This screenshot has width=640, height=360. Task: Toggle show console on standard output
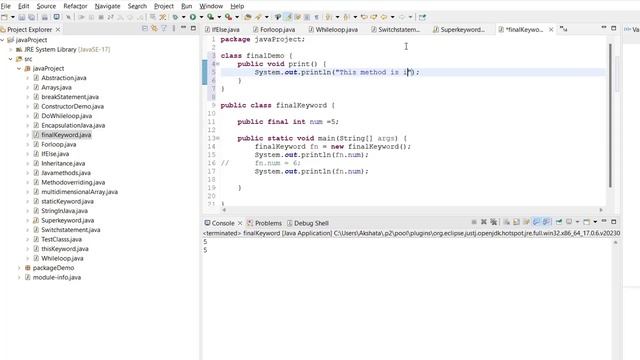point(536,222)
